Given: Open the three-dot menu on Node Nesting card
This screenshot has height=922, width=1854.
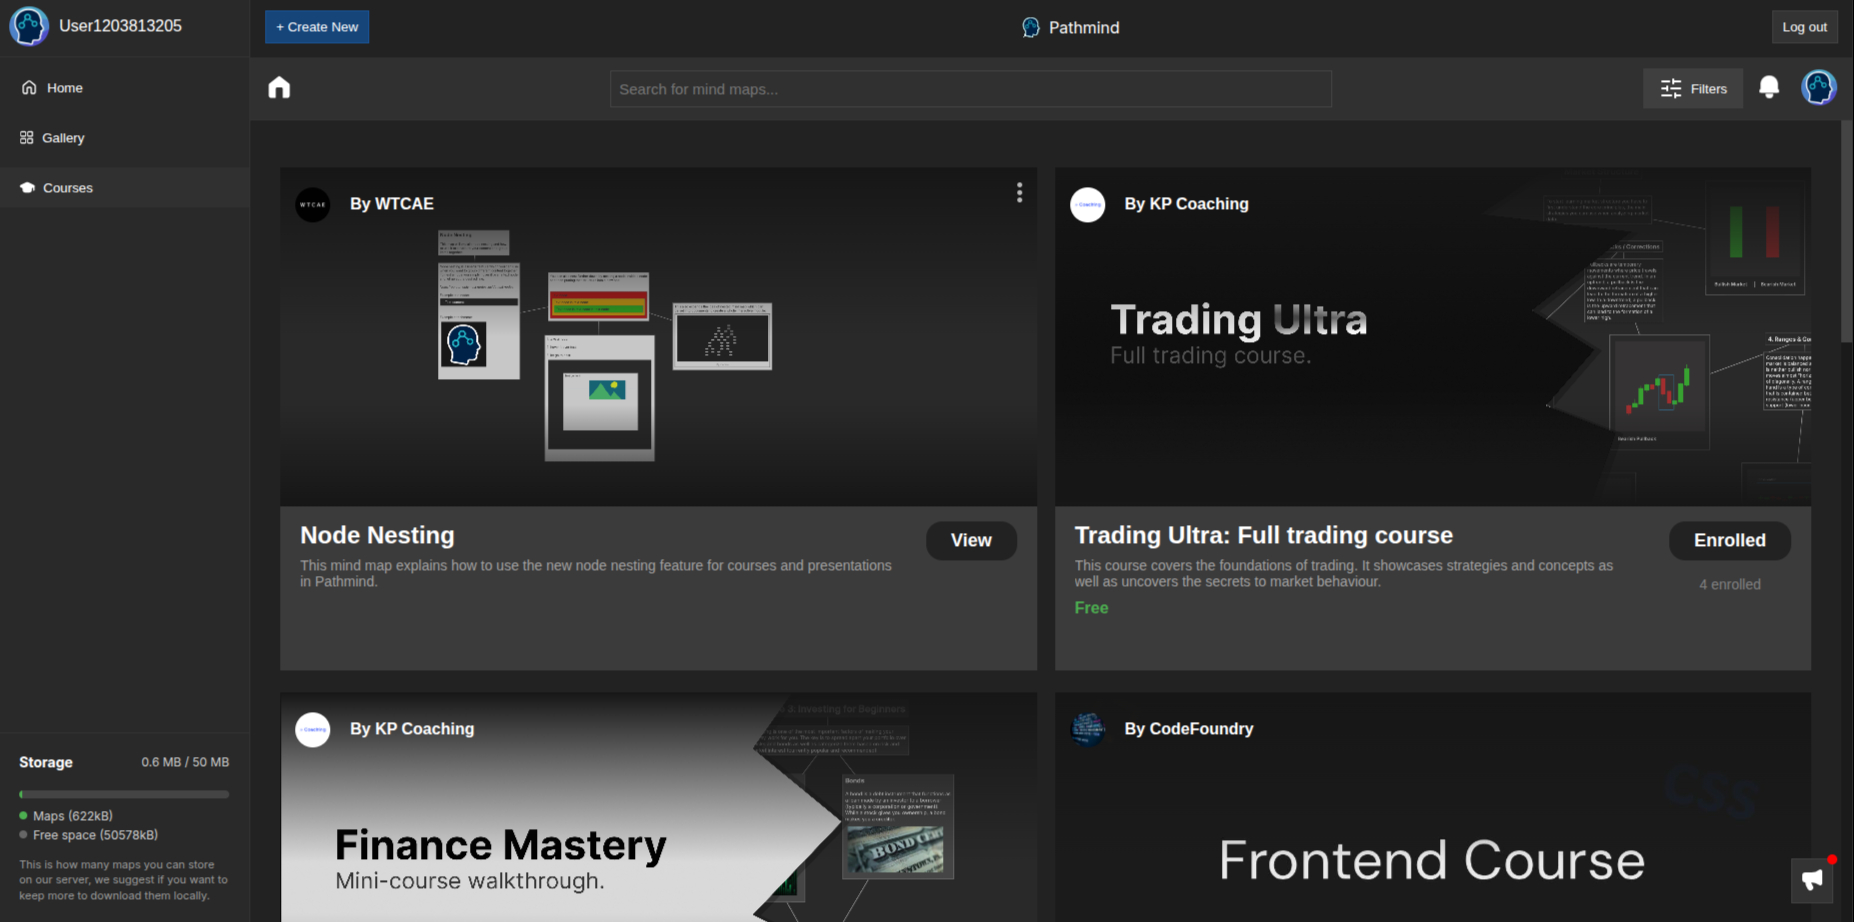Looking at the screenshot, I should (1019, 193).
